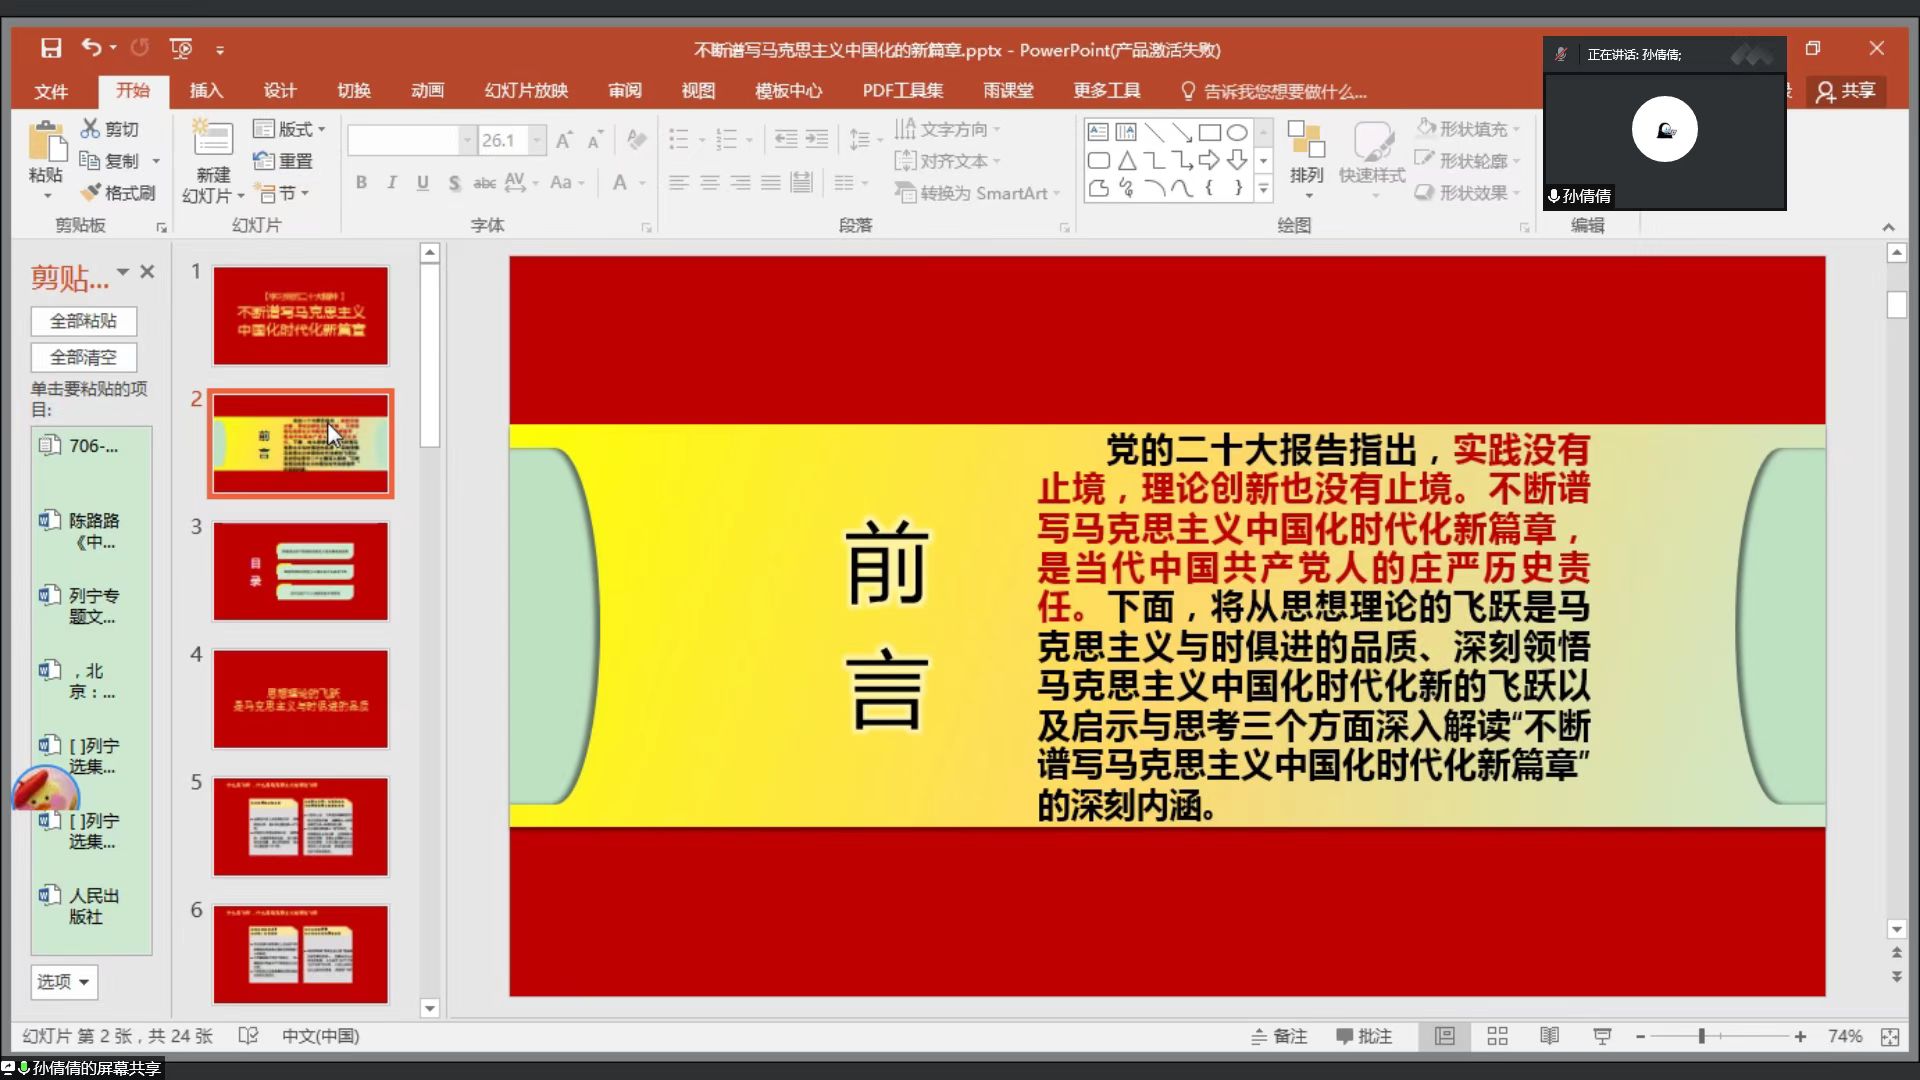This screenshot has width=1920, height=1080.
Task: Open the 插入 ribbon tab
Action: pyautogui.click(x=206, y=91)
